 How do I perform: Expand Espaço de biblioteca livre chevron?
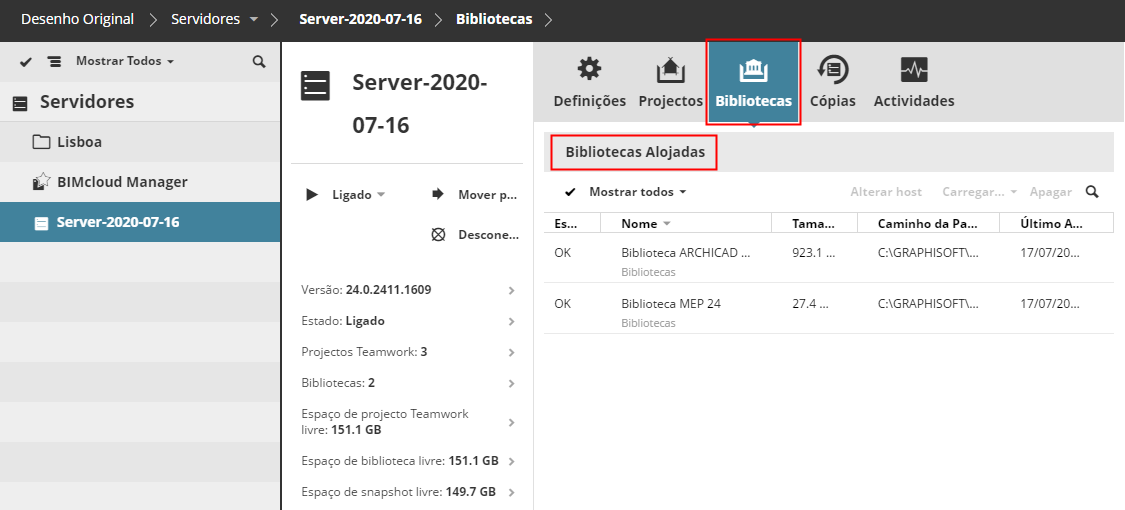pos(512,461)
